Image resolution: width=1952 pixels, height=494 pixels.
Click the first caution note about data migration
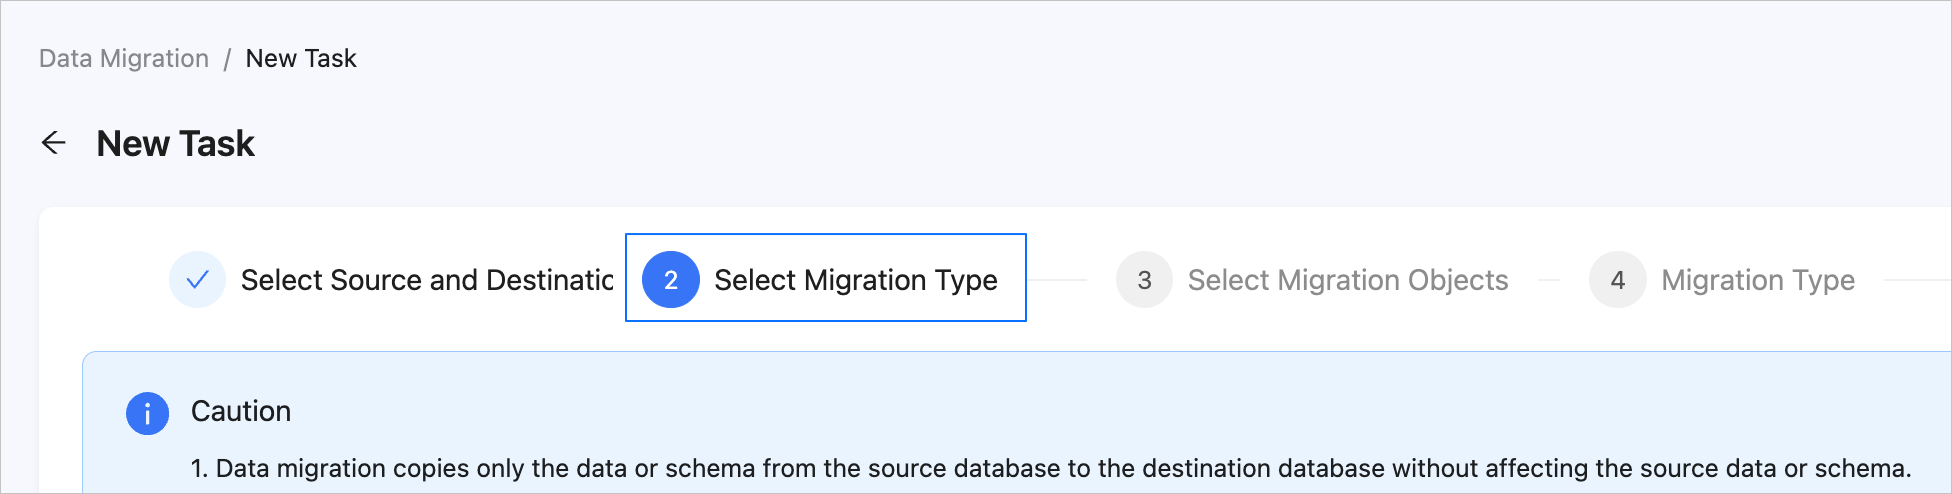coord(1050,468)
